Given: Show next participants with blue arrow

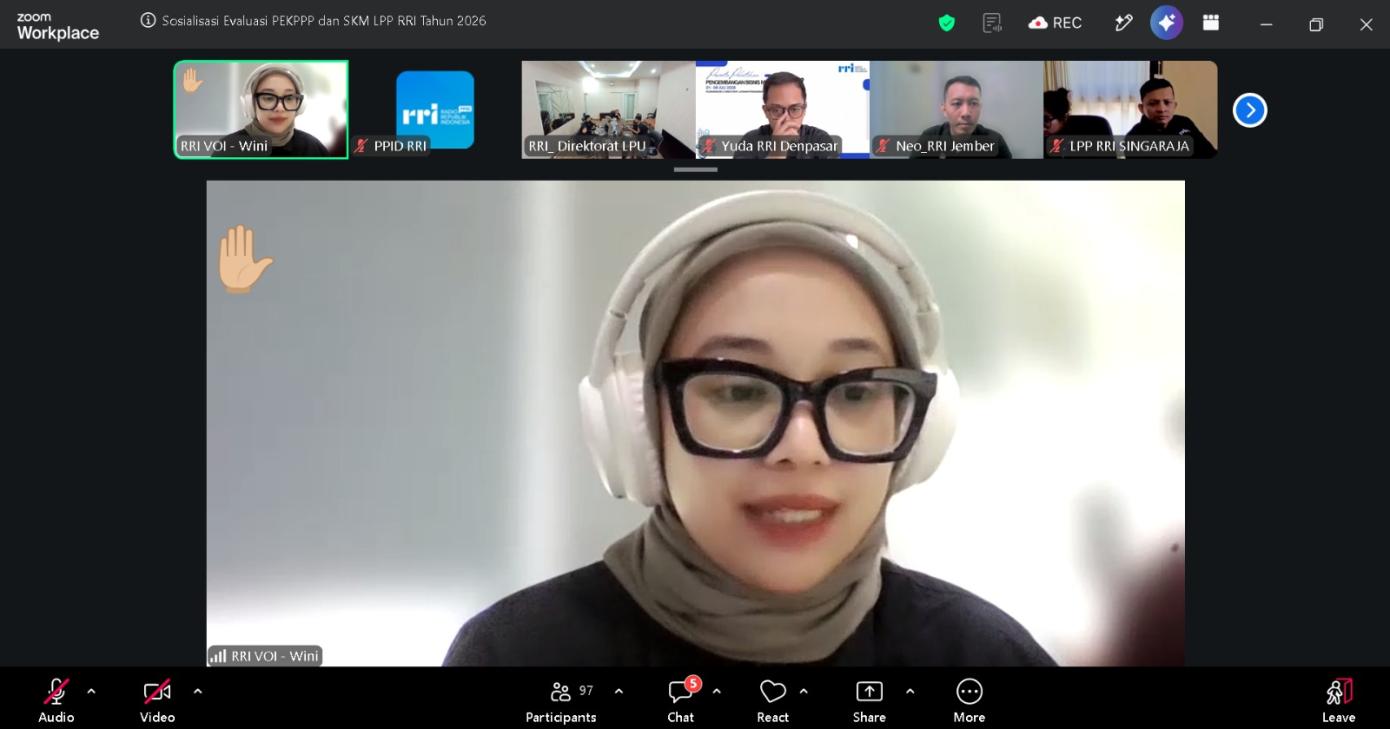Looking at the screenshot, I should (x=1250, y=110).
